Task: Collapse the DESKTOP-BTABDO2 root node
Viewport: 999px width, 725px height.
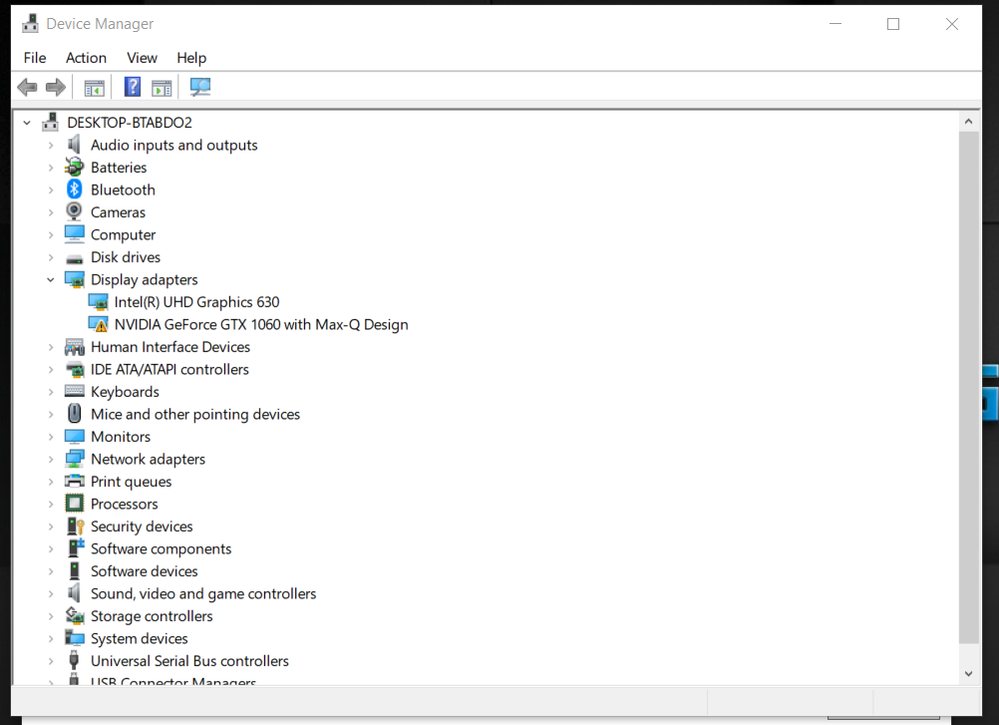Action: (x=27, y=122)
